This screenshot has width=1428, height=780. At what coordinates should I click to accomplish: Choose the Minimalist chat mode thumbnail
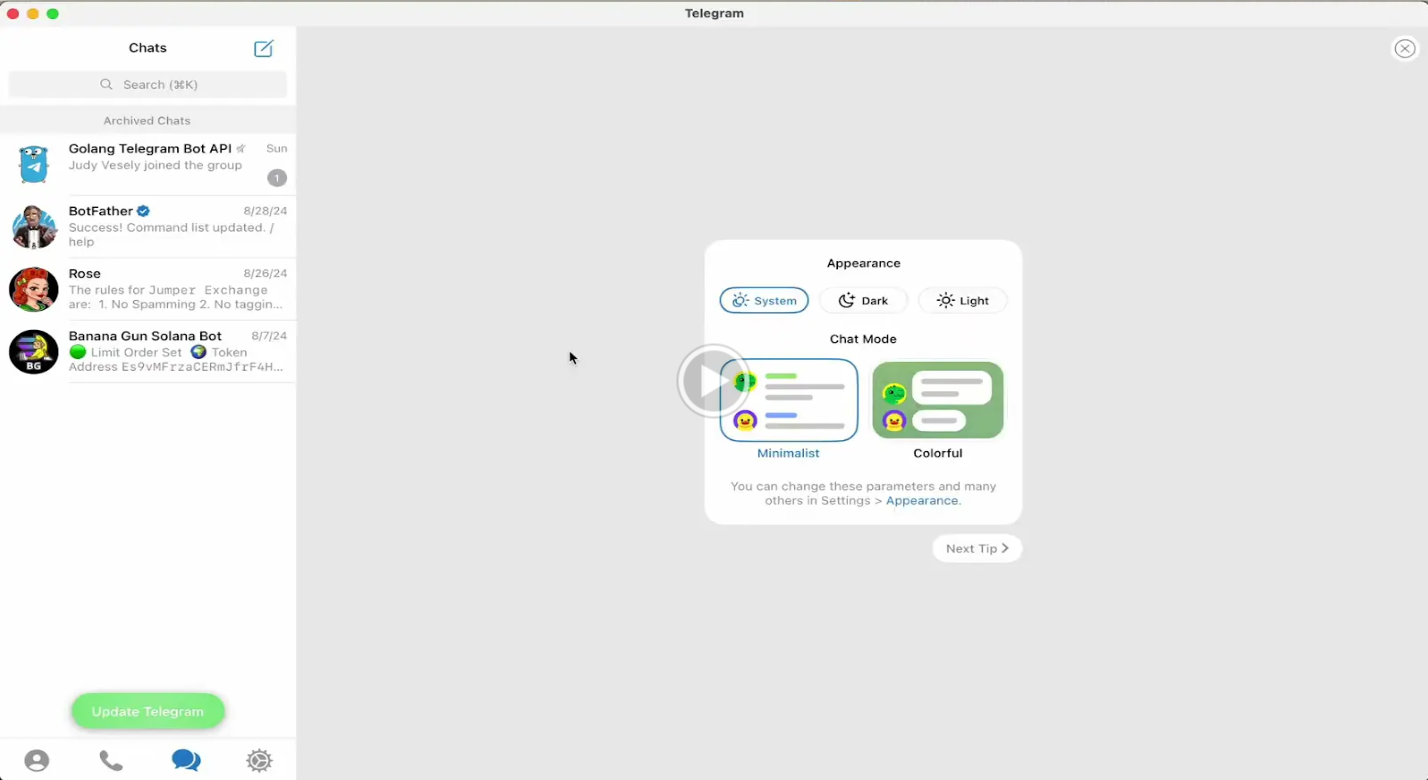789,400
